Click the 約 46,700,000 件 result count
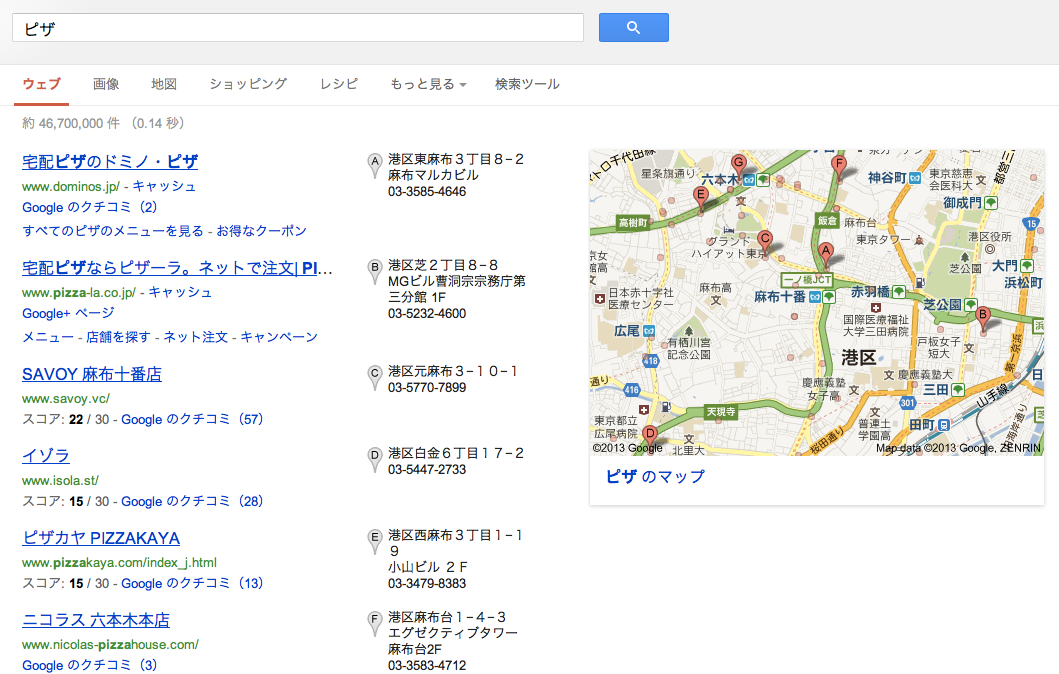1059x674 pixels. [x=71, y=124]
